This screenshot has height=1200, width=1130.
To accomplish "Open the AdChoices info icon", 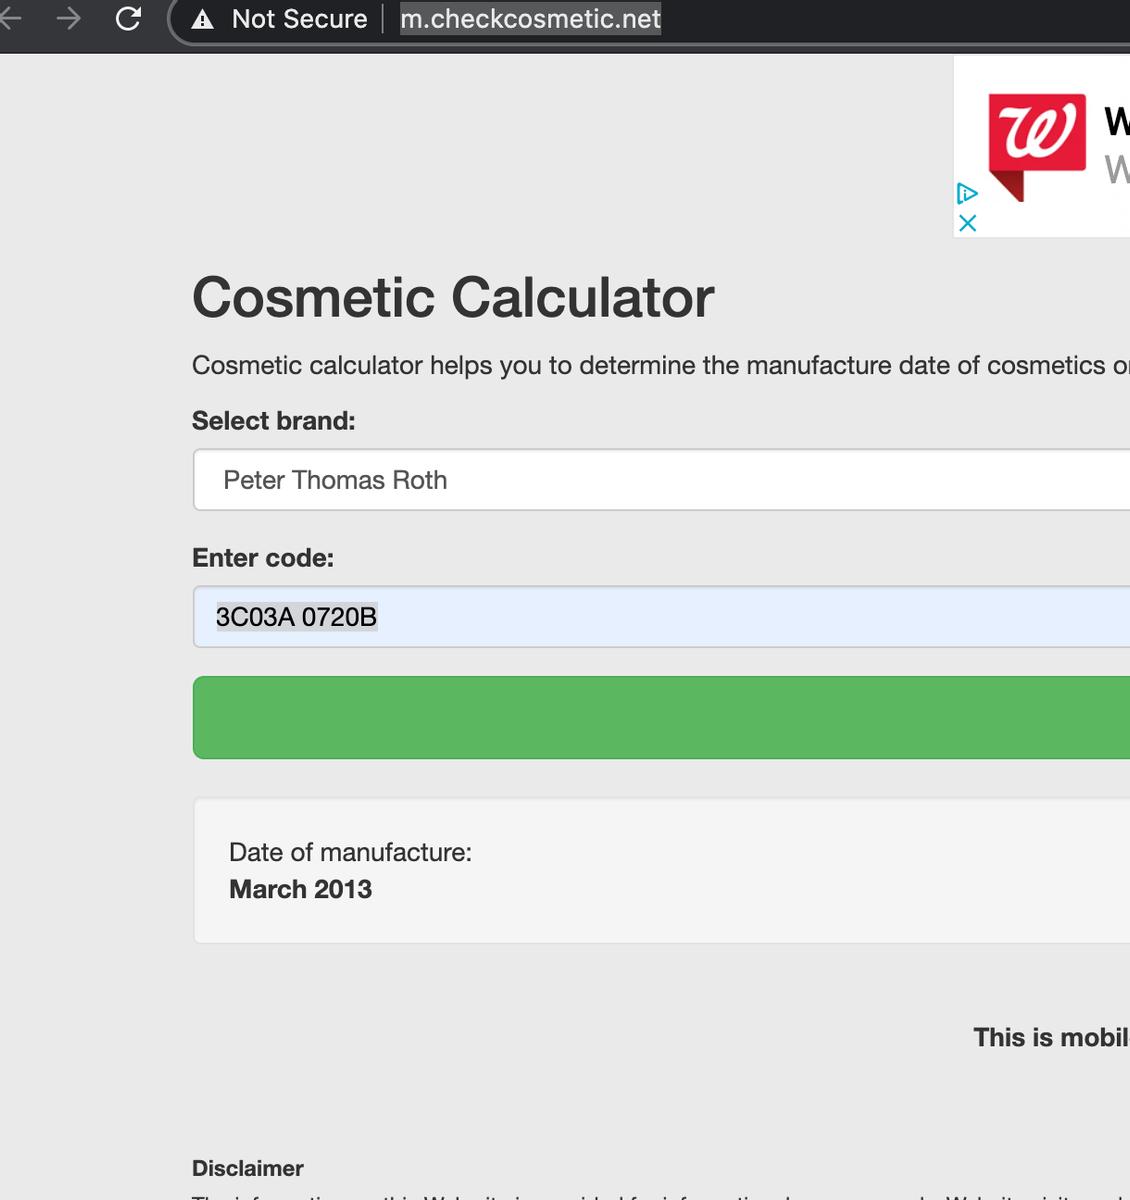I will tap(966, 193).
